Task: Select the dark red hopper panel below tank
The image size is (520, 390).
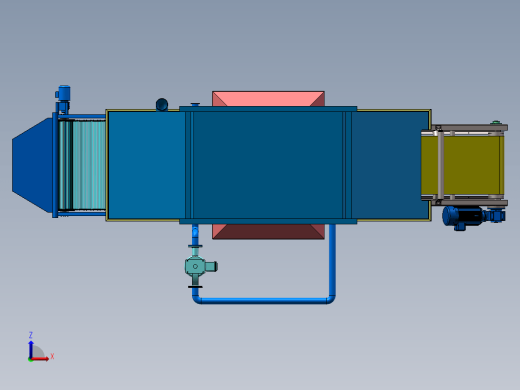Action: point(268,231)
